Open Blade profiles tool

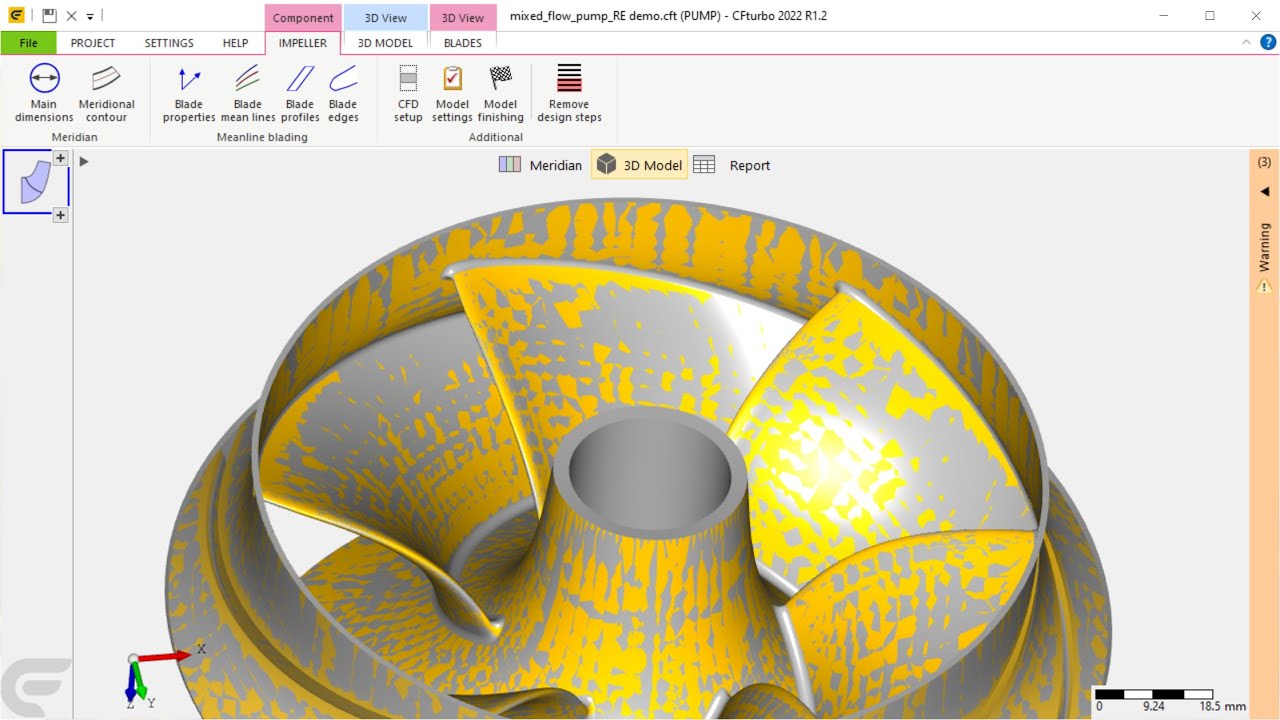300,93
